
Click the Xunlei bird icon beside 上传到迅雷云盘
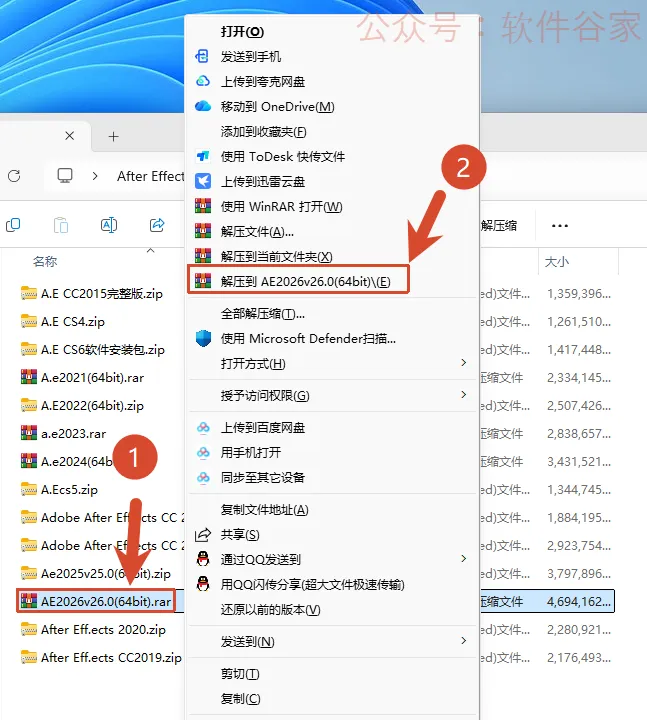[203, 181]
